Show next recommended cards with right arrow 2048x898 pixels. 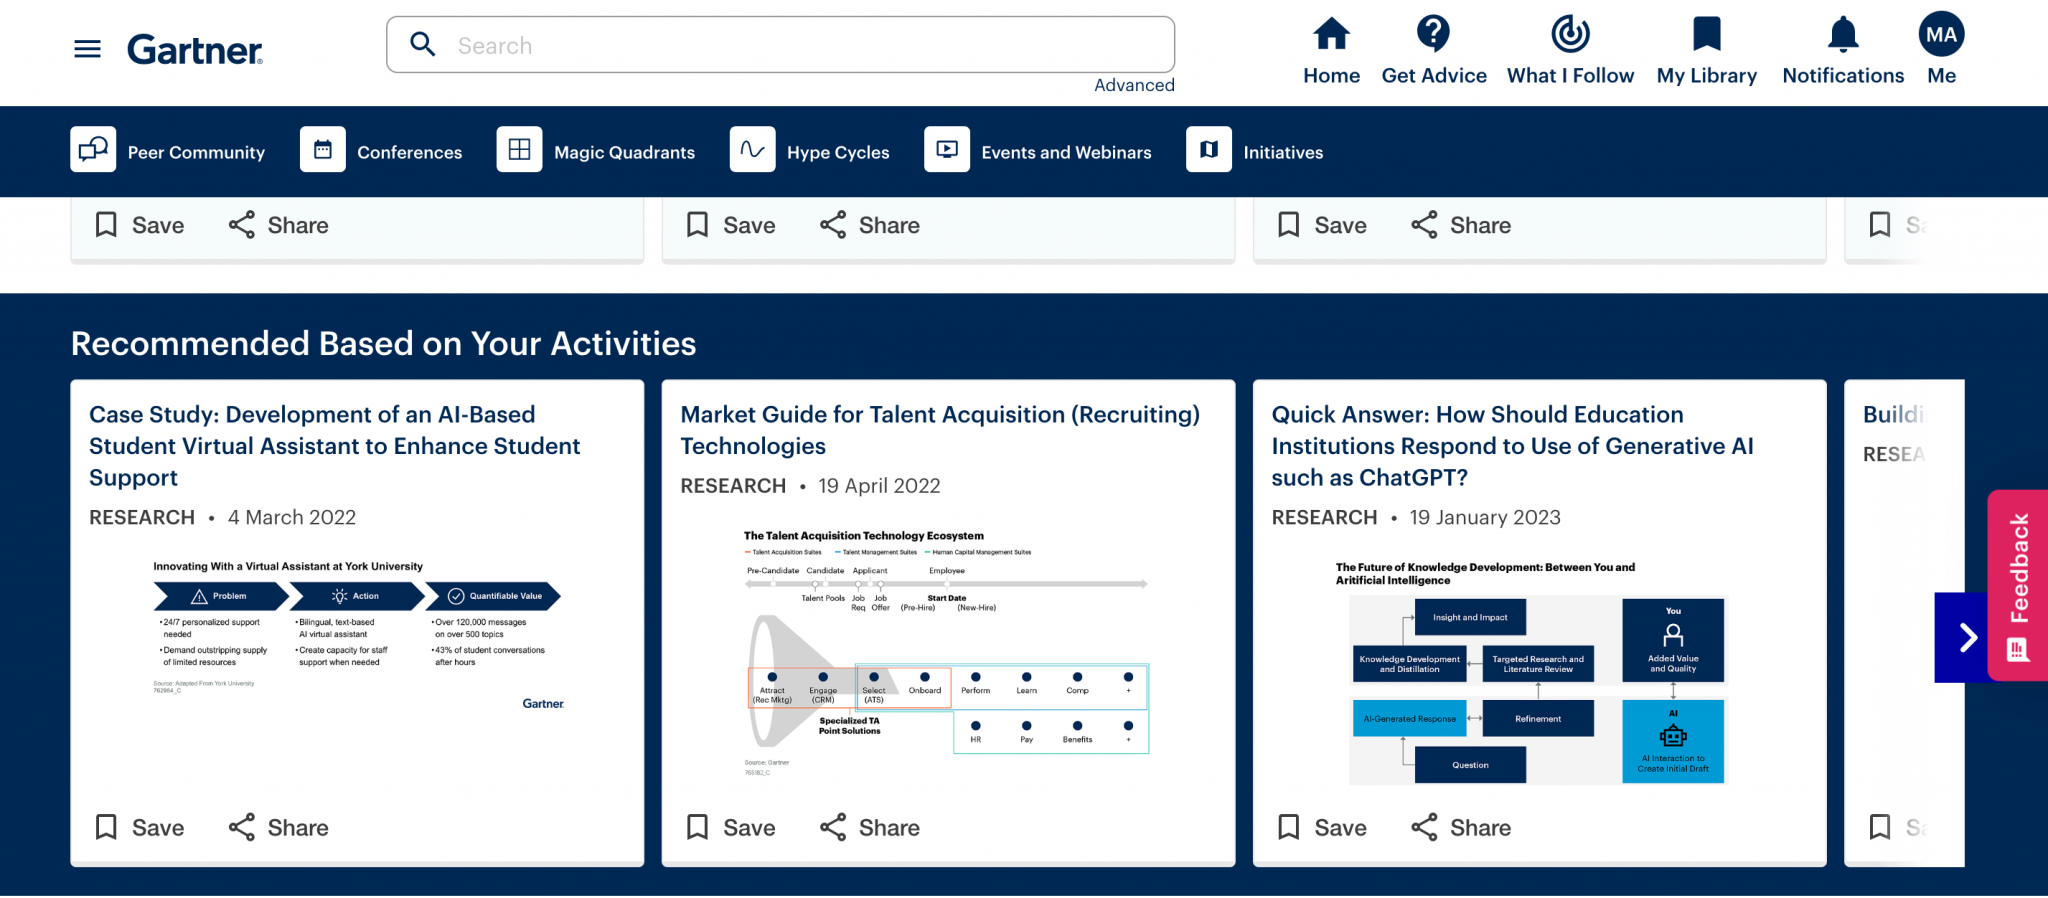point(1966,637)
